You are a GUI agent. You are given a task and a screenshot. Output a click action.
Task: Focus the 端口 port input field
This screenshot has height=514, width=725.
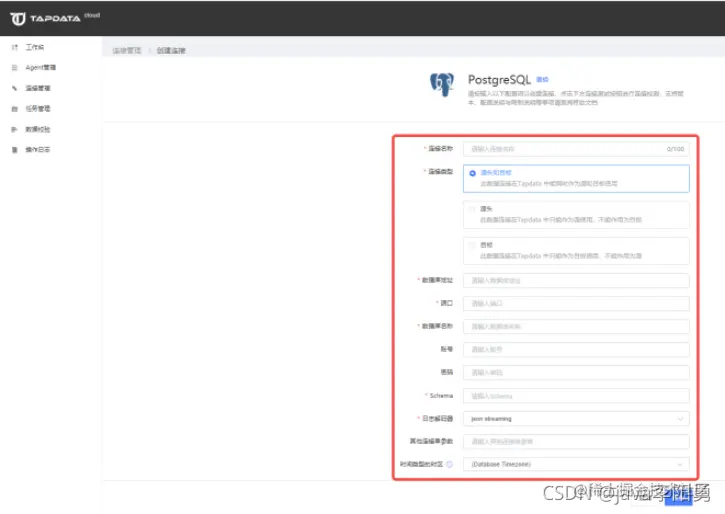[576, 304]
